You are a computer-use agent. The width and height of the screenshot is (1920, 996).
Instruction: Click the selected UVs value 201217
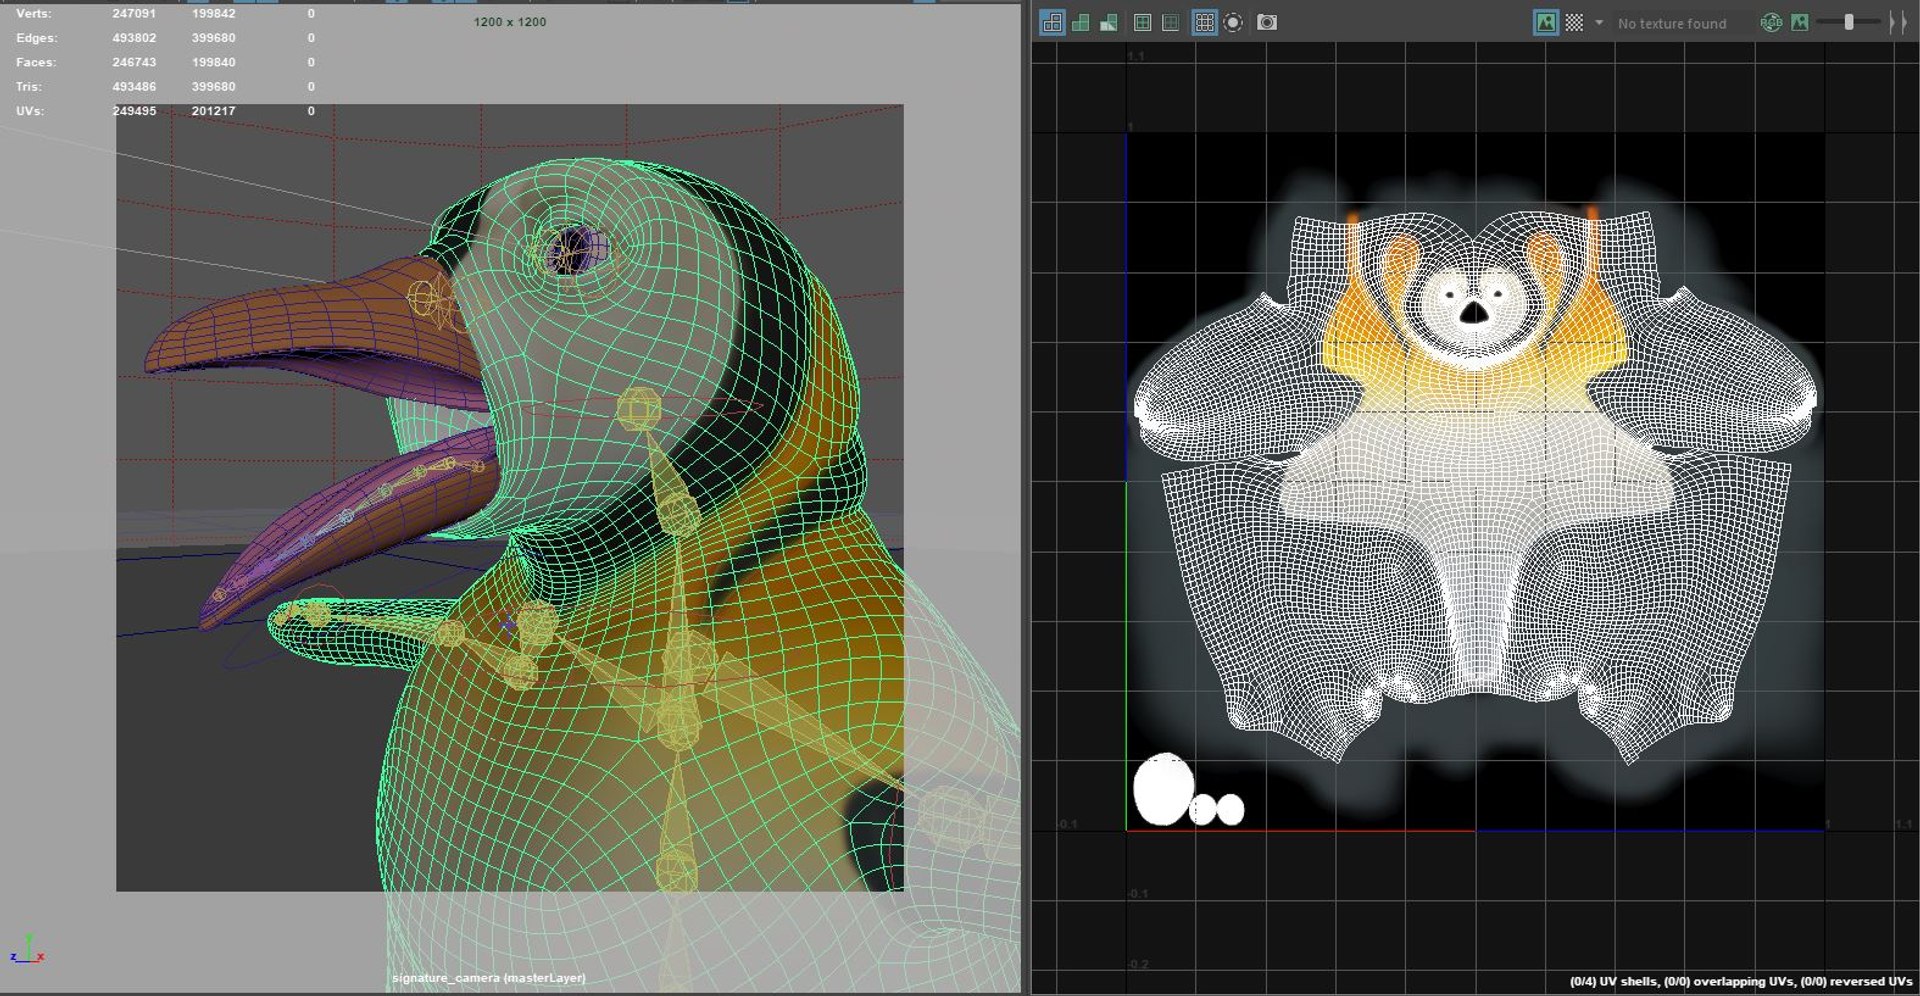tap(213, 111)
